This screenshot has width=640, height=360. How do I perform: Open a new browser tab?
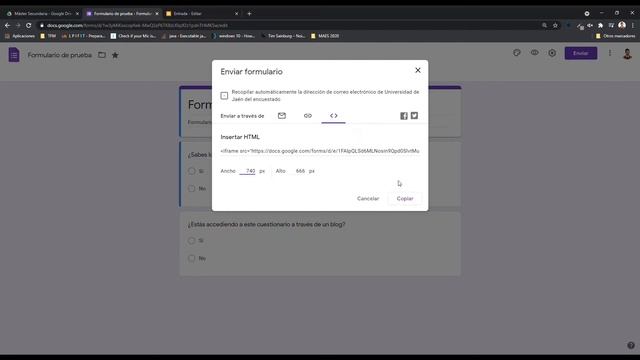point(249,13)
